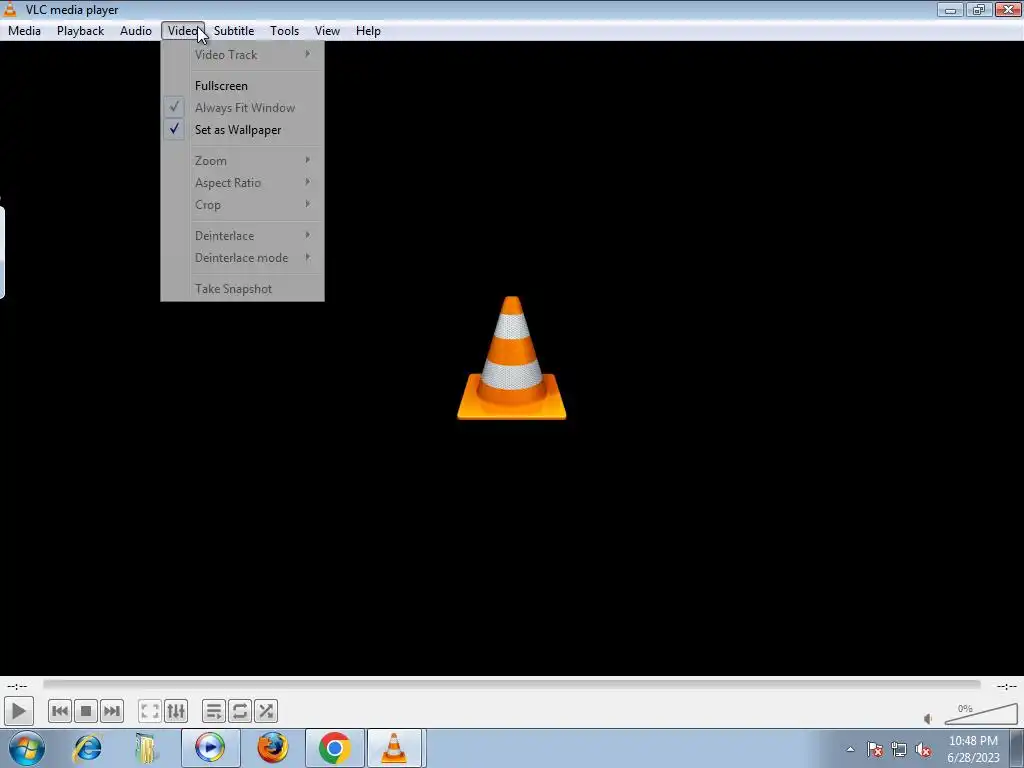Show hidden system tray icons
1024x768 pixels.
(850, 749)
